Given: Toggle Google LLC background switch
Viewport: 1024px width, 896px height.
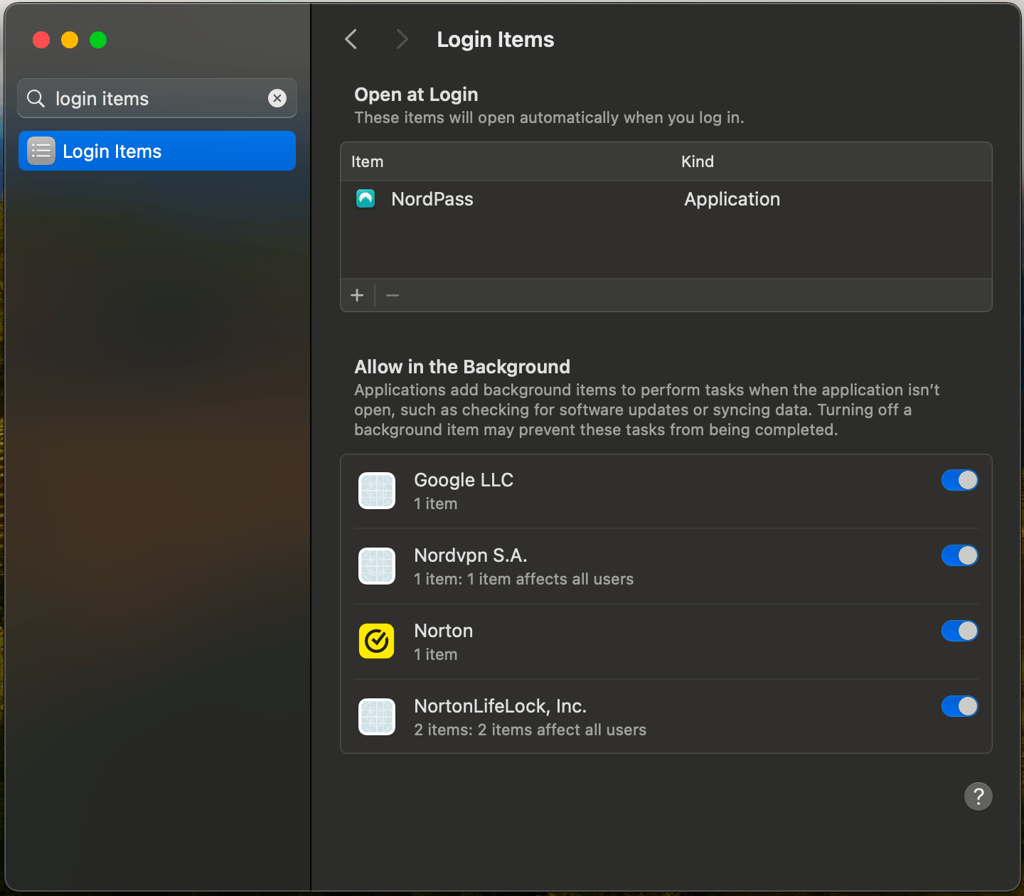Looking at the screenshot, I should [x=959, y=480].
